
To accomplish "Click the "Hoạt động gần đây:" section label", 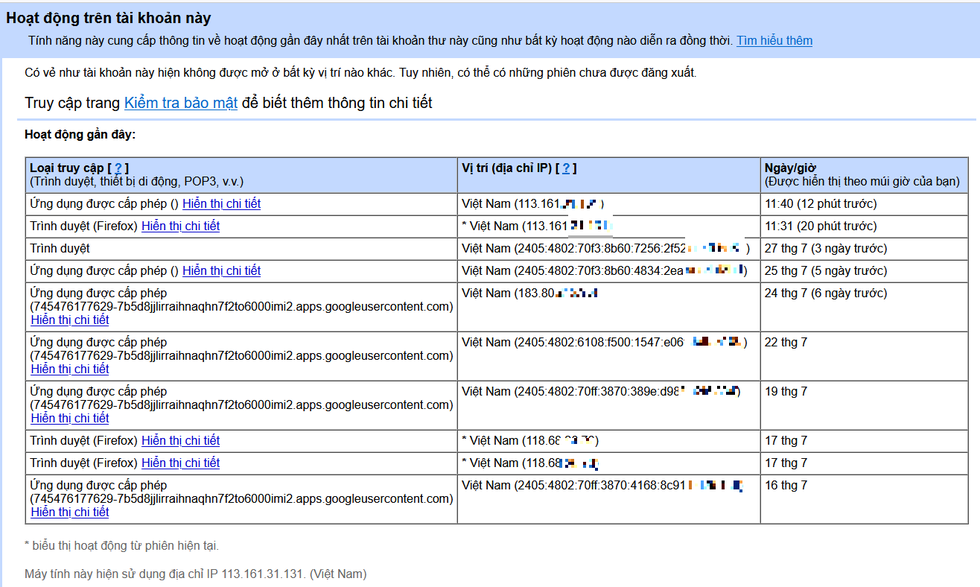I will [80, 134].
